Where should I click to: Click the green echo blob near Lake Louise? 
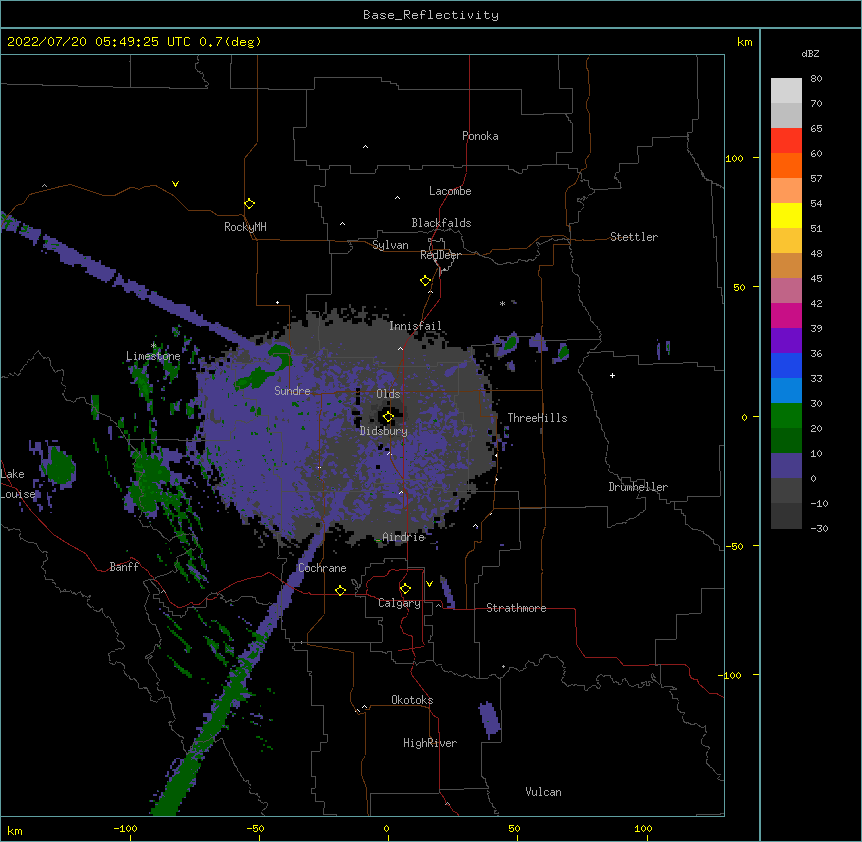pyautogui.click(x=59, y=467)
